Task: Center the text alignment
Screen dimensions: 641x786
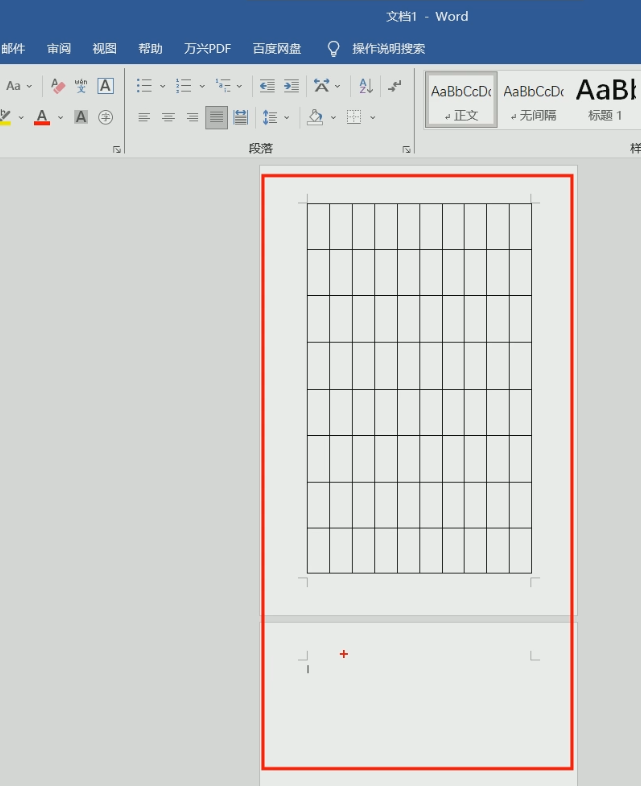Action: pyautogui.click(x=168, y=117)
